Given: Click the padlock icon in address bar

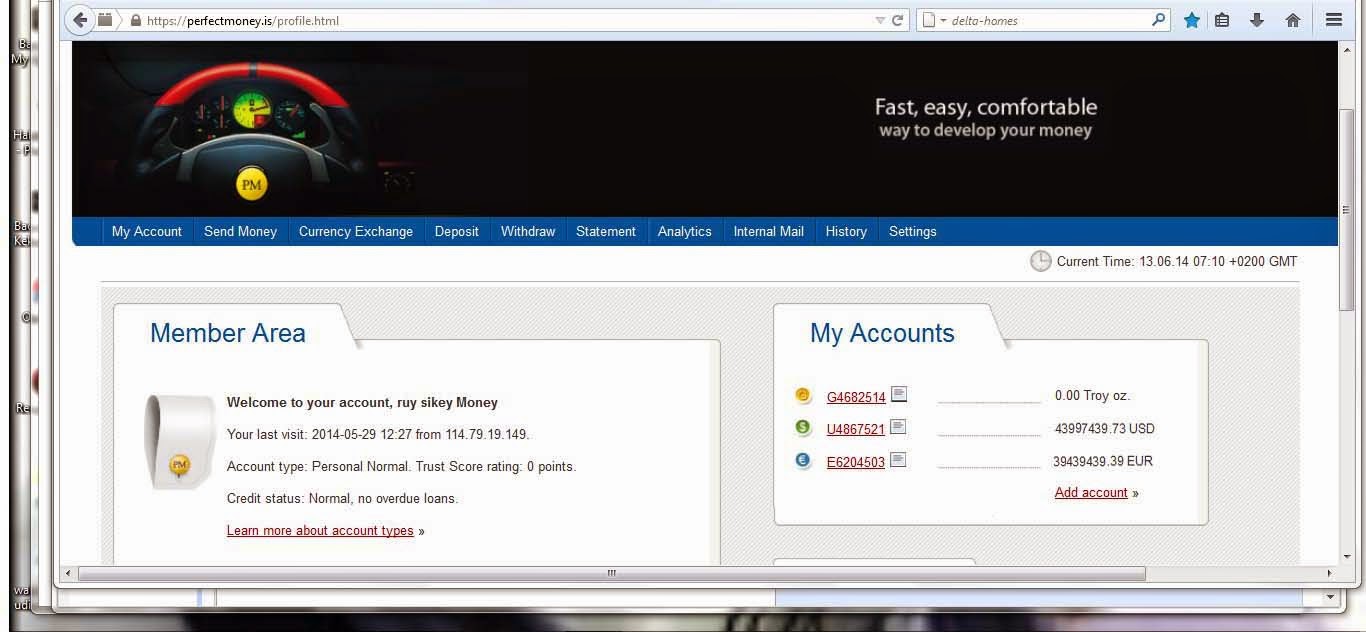Looking at the screenshot, I should [136, 20].
